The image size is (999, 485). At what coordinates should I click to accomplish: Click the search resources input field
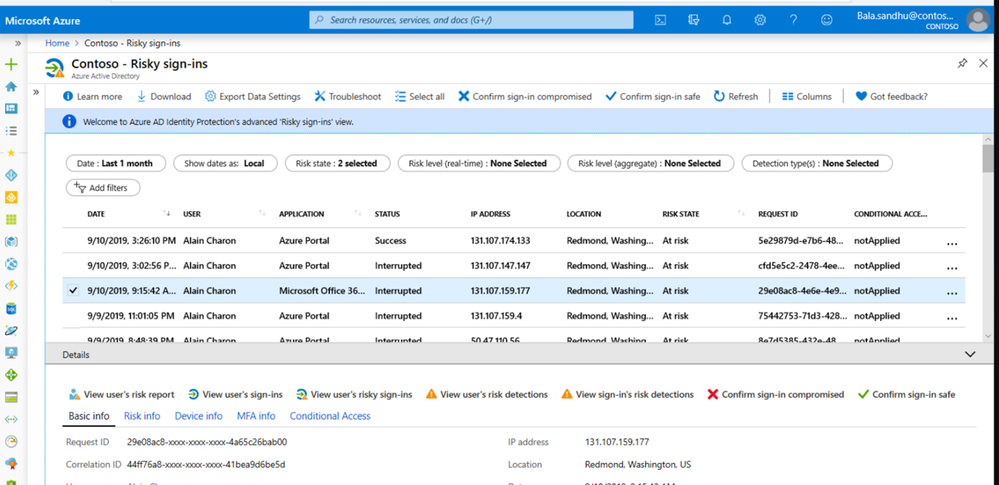tap(471, 20)
